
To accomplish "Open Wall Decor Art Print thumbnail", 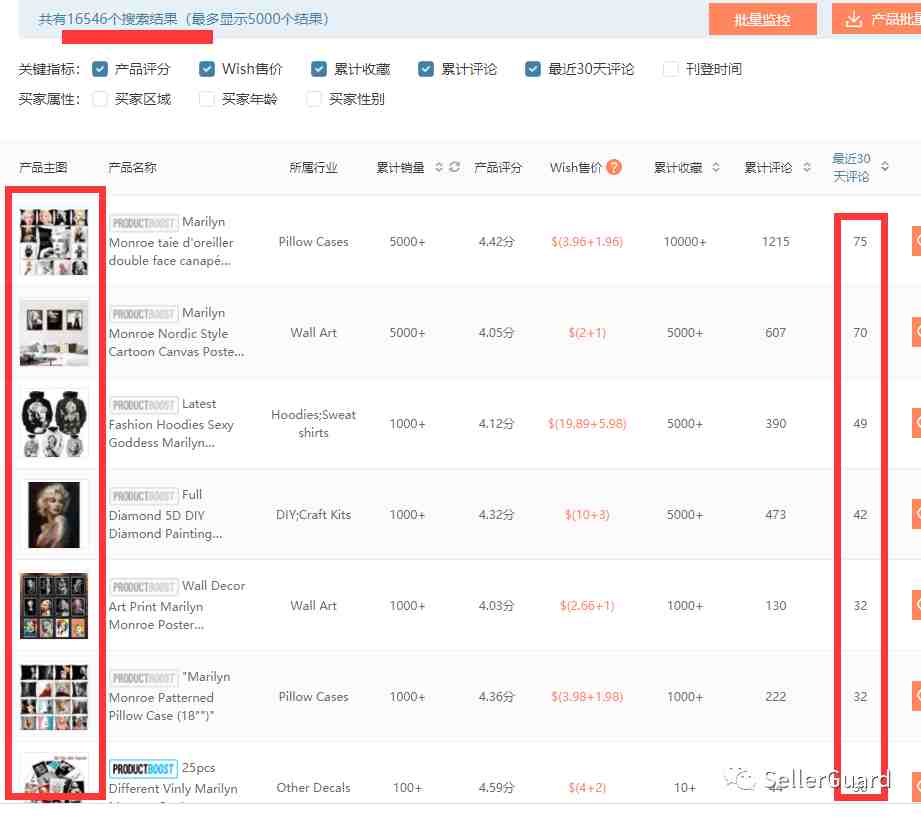I will 54,606.
